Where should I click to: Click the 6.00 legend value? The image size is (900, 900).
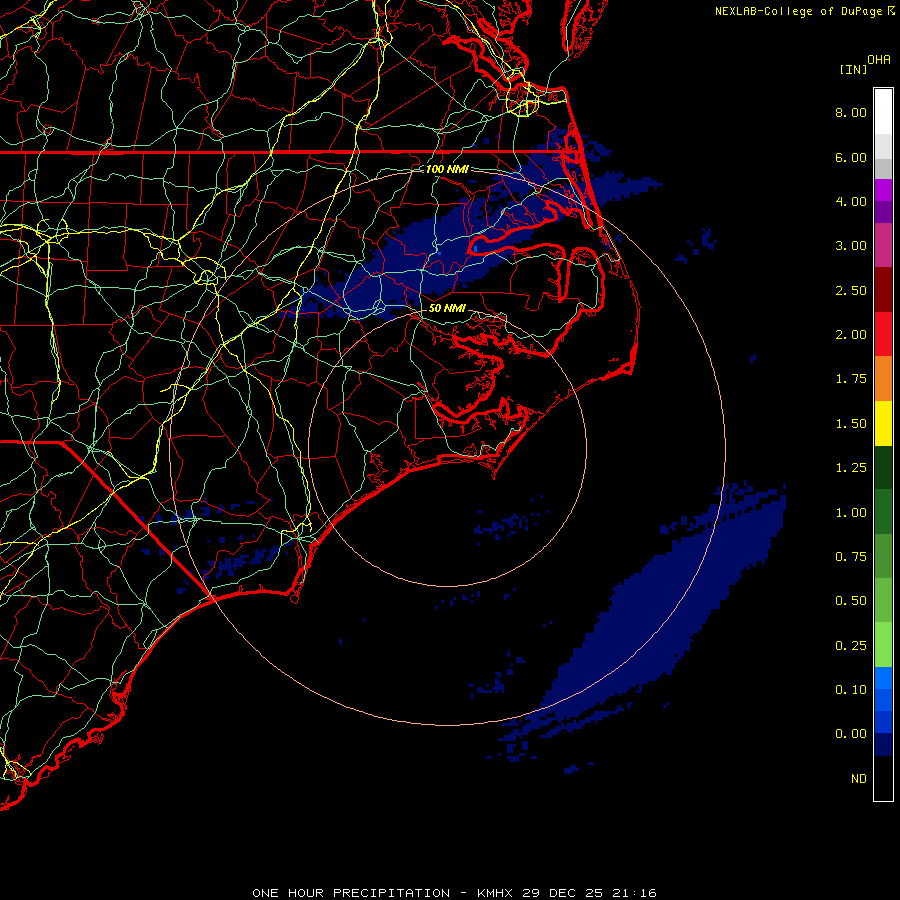coord(851,157)
